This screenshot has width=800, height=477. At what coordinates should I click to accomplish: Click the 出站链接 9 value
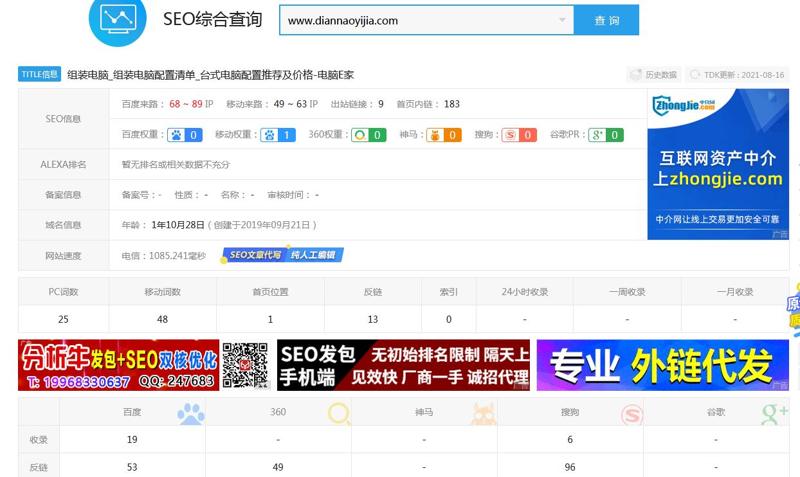[381, 104]
